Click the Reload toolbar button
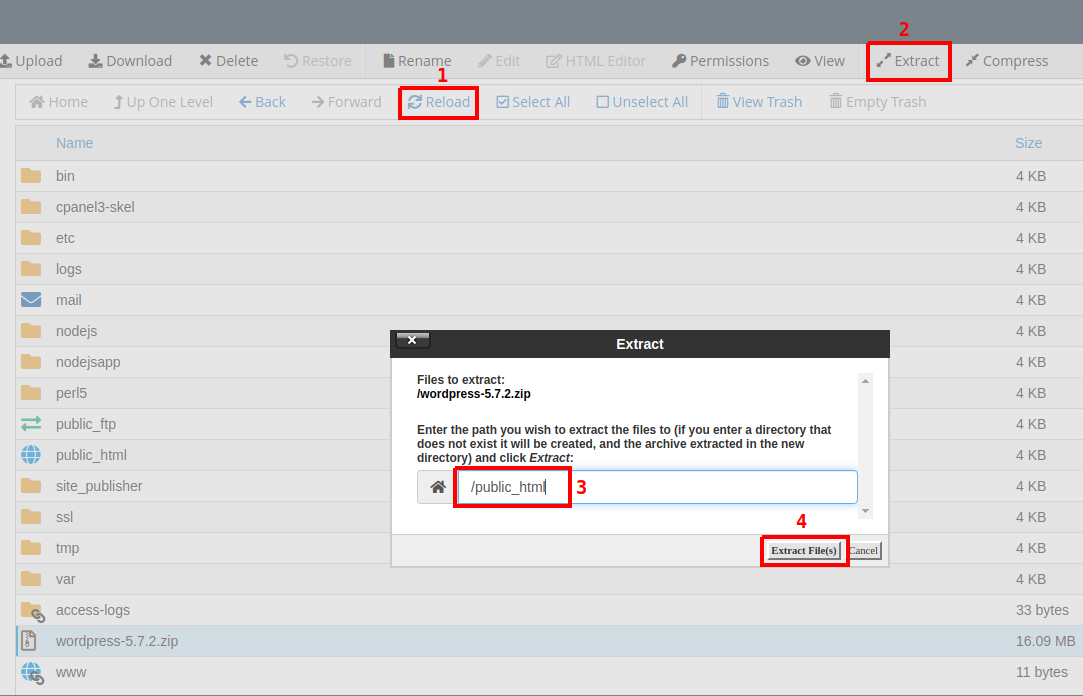This screenshot has width=1083, height=696. [438, 102]
